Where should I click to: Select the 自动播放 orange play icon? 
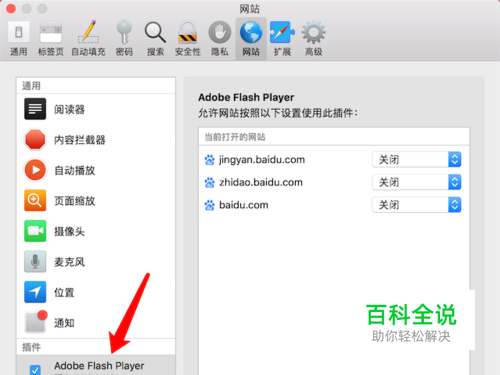click(35, 170)
